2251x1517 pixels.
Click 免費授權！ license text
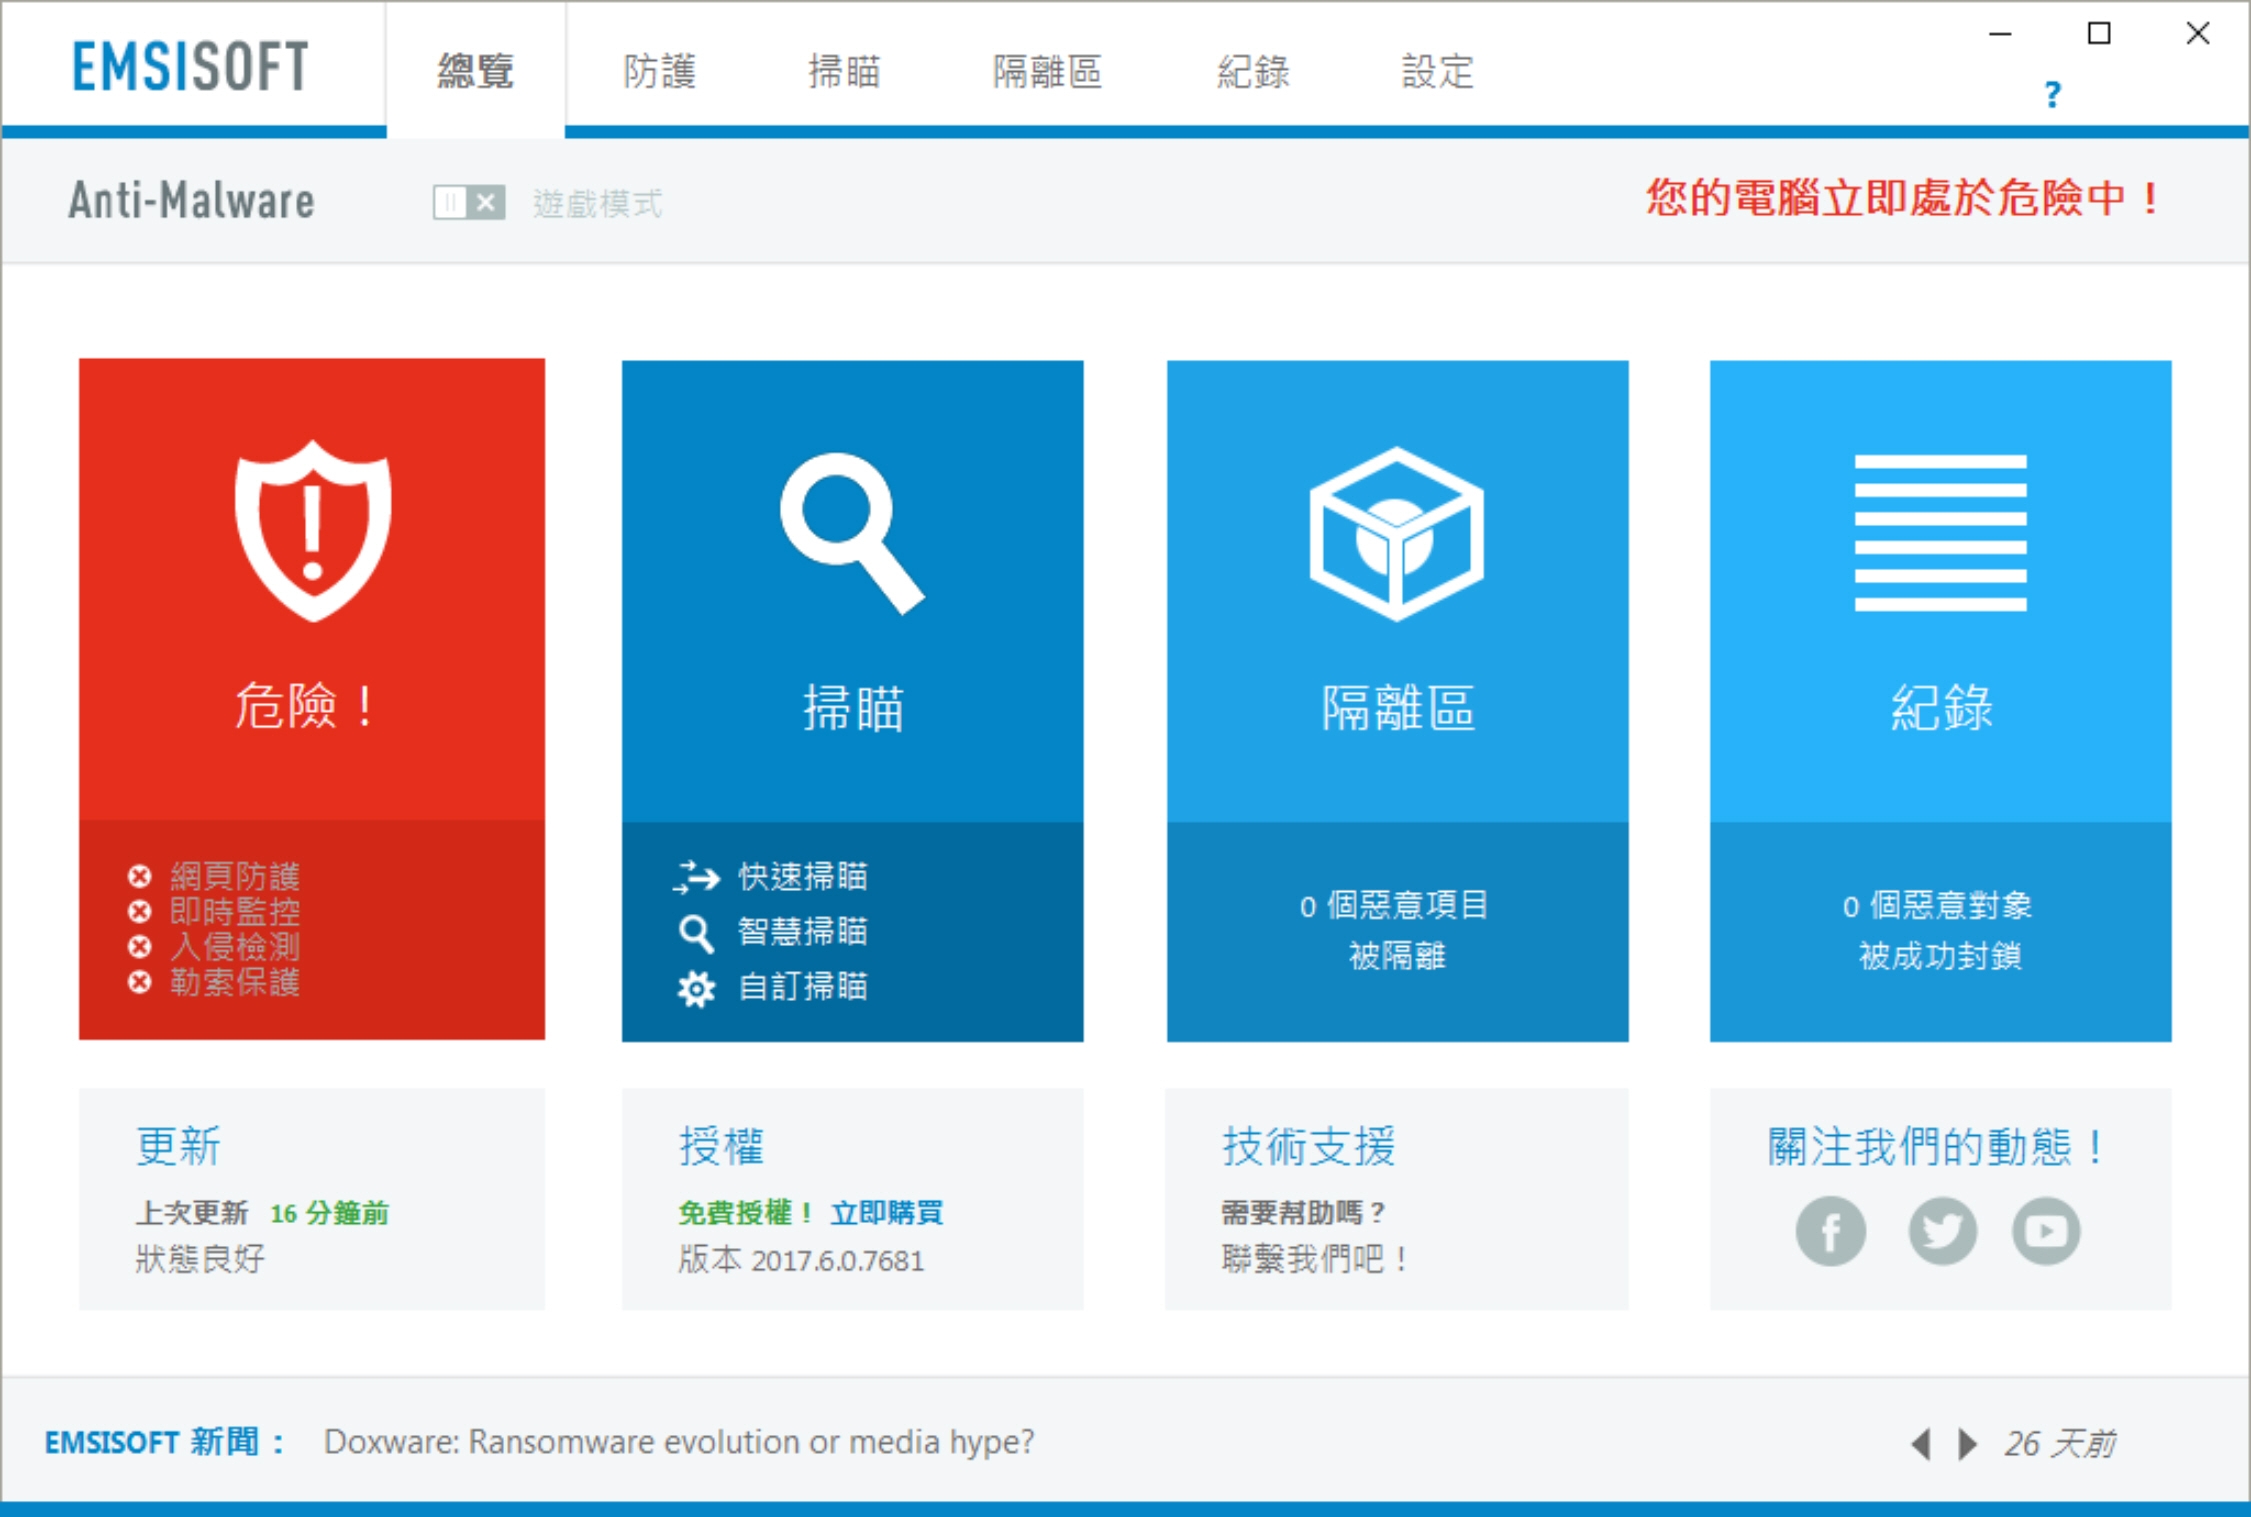coord(745,1213)
